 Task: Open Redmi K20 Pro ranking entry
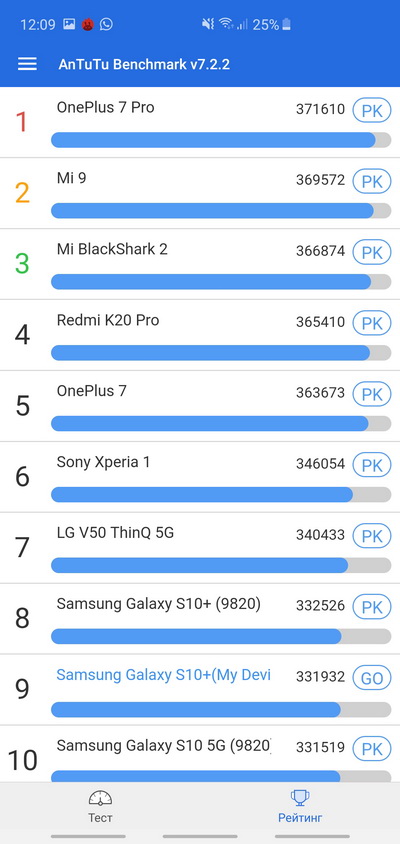click(x=200, y=335)
